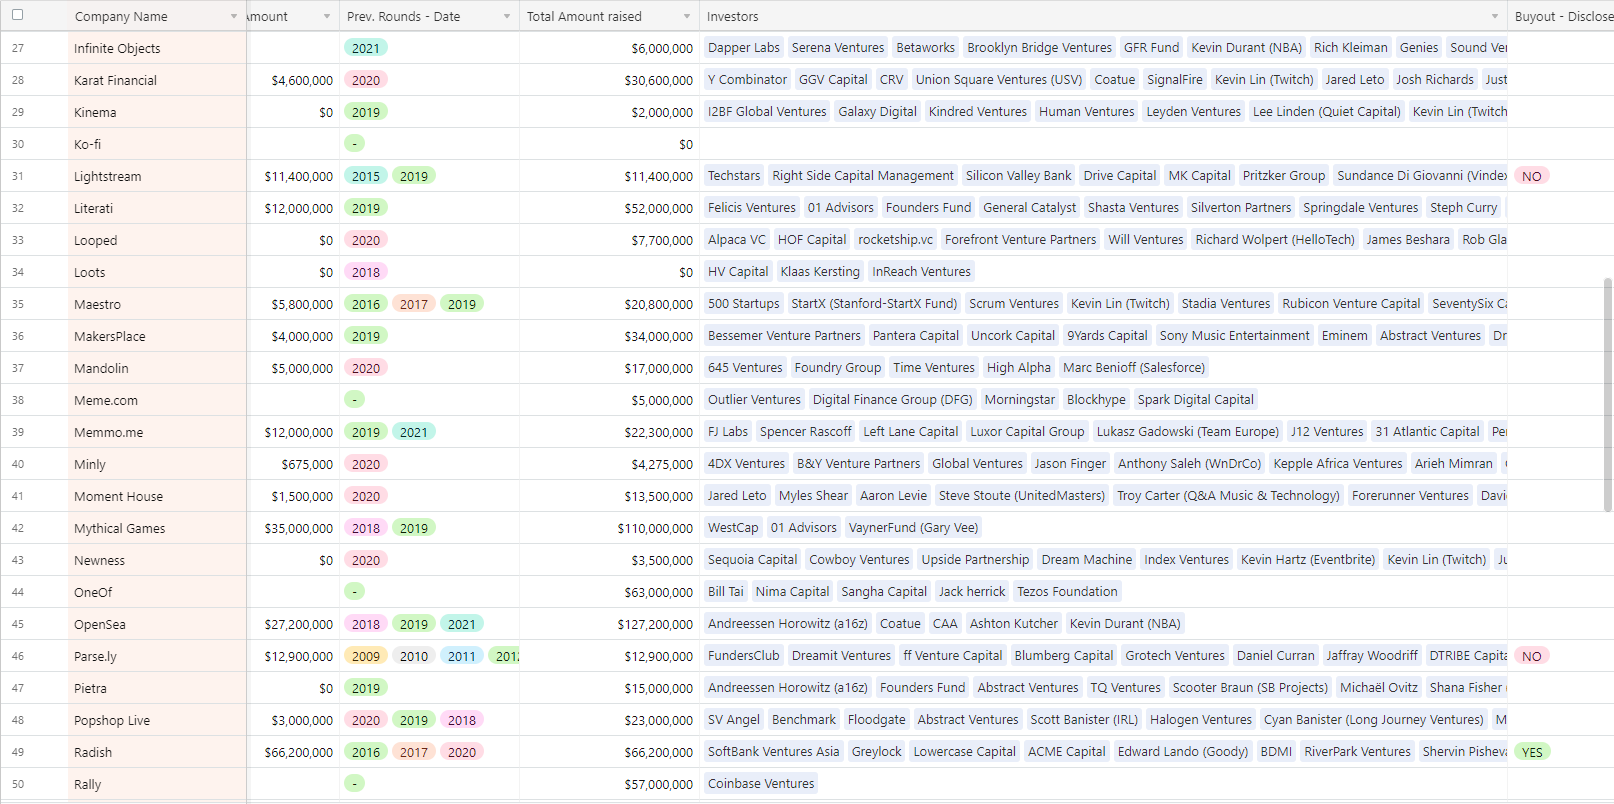Image resolution: width=1614 pixels, height=804 pixels.
Task: Select the OpenSea company cell
Action: 157,624
